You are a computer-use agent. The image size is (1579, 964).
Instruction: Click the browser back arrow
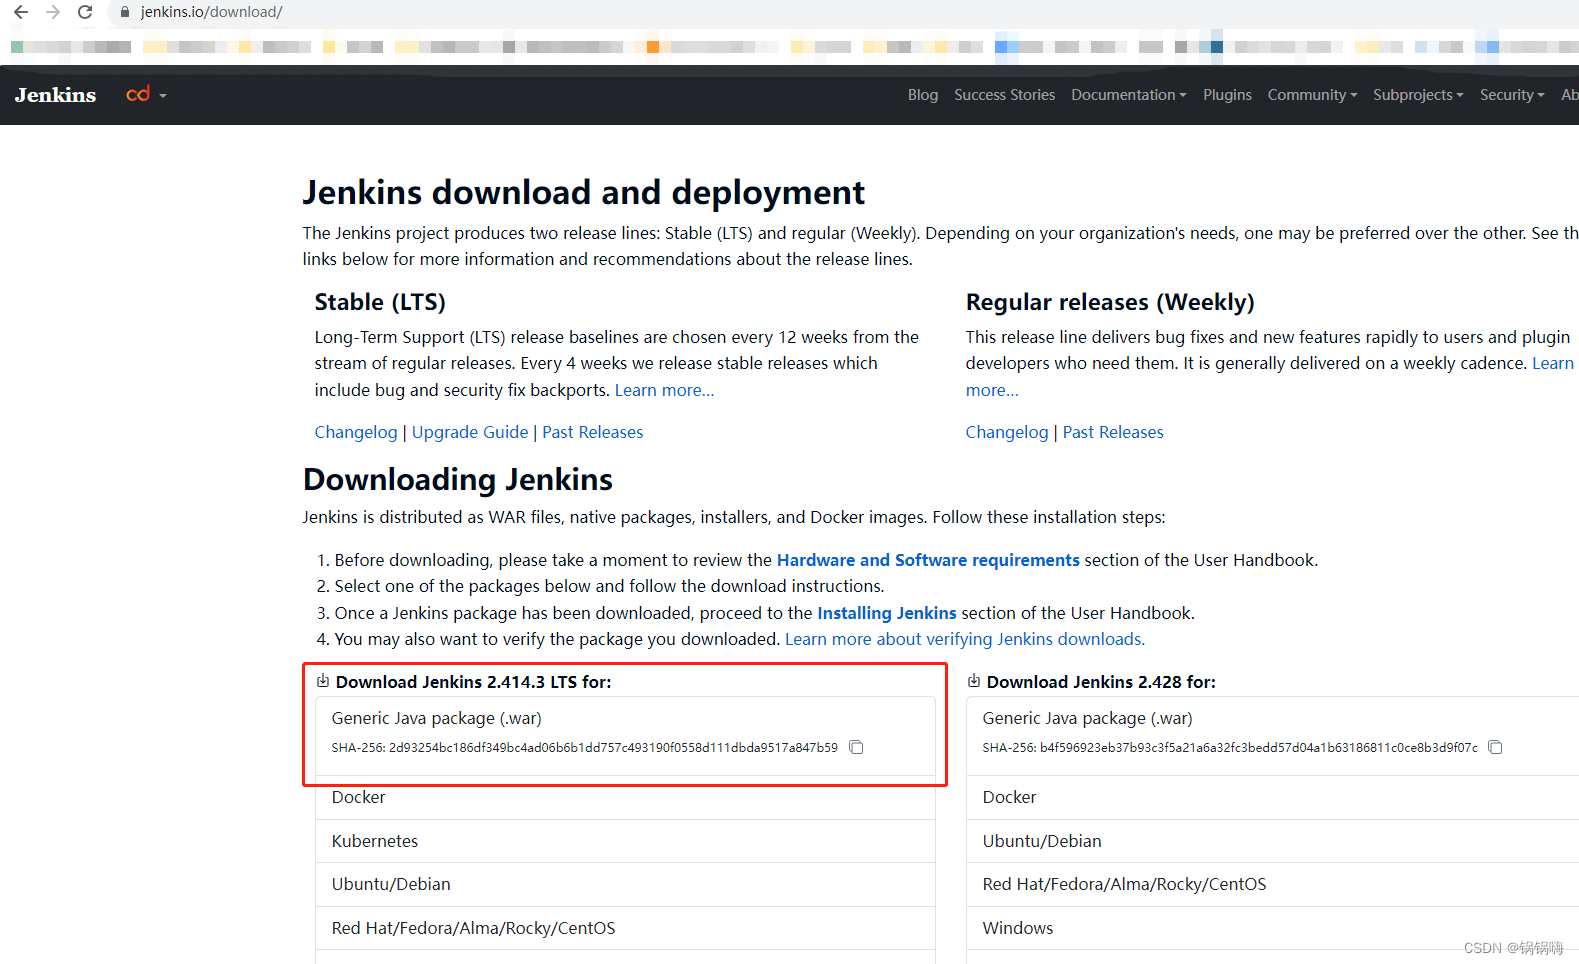pos(21,12)
